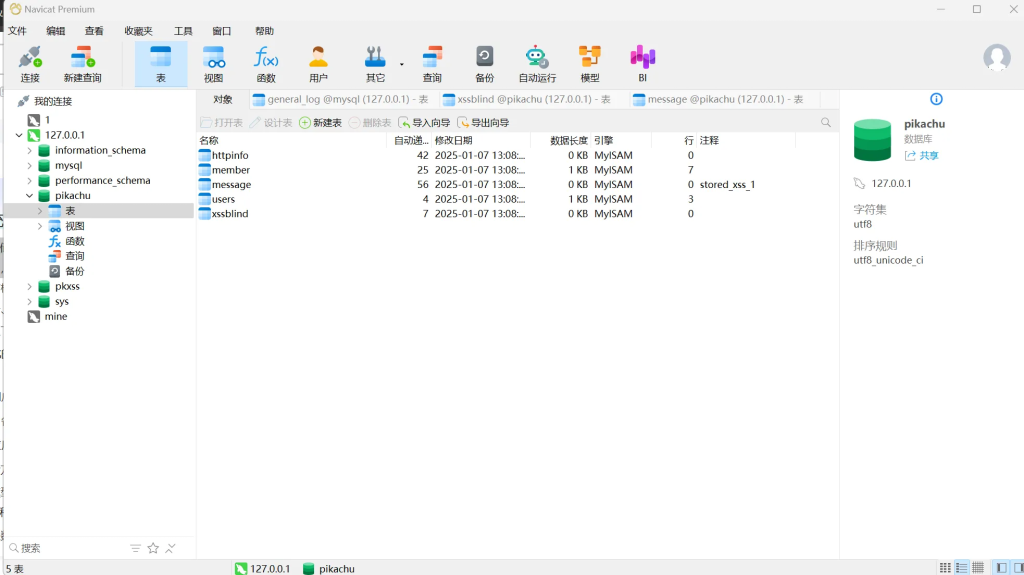Viewport: 1024px width, 575px height.
Task: Open the Function toolbar icon
Action: [x=266, y=64]
